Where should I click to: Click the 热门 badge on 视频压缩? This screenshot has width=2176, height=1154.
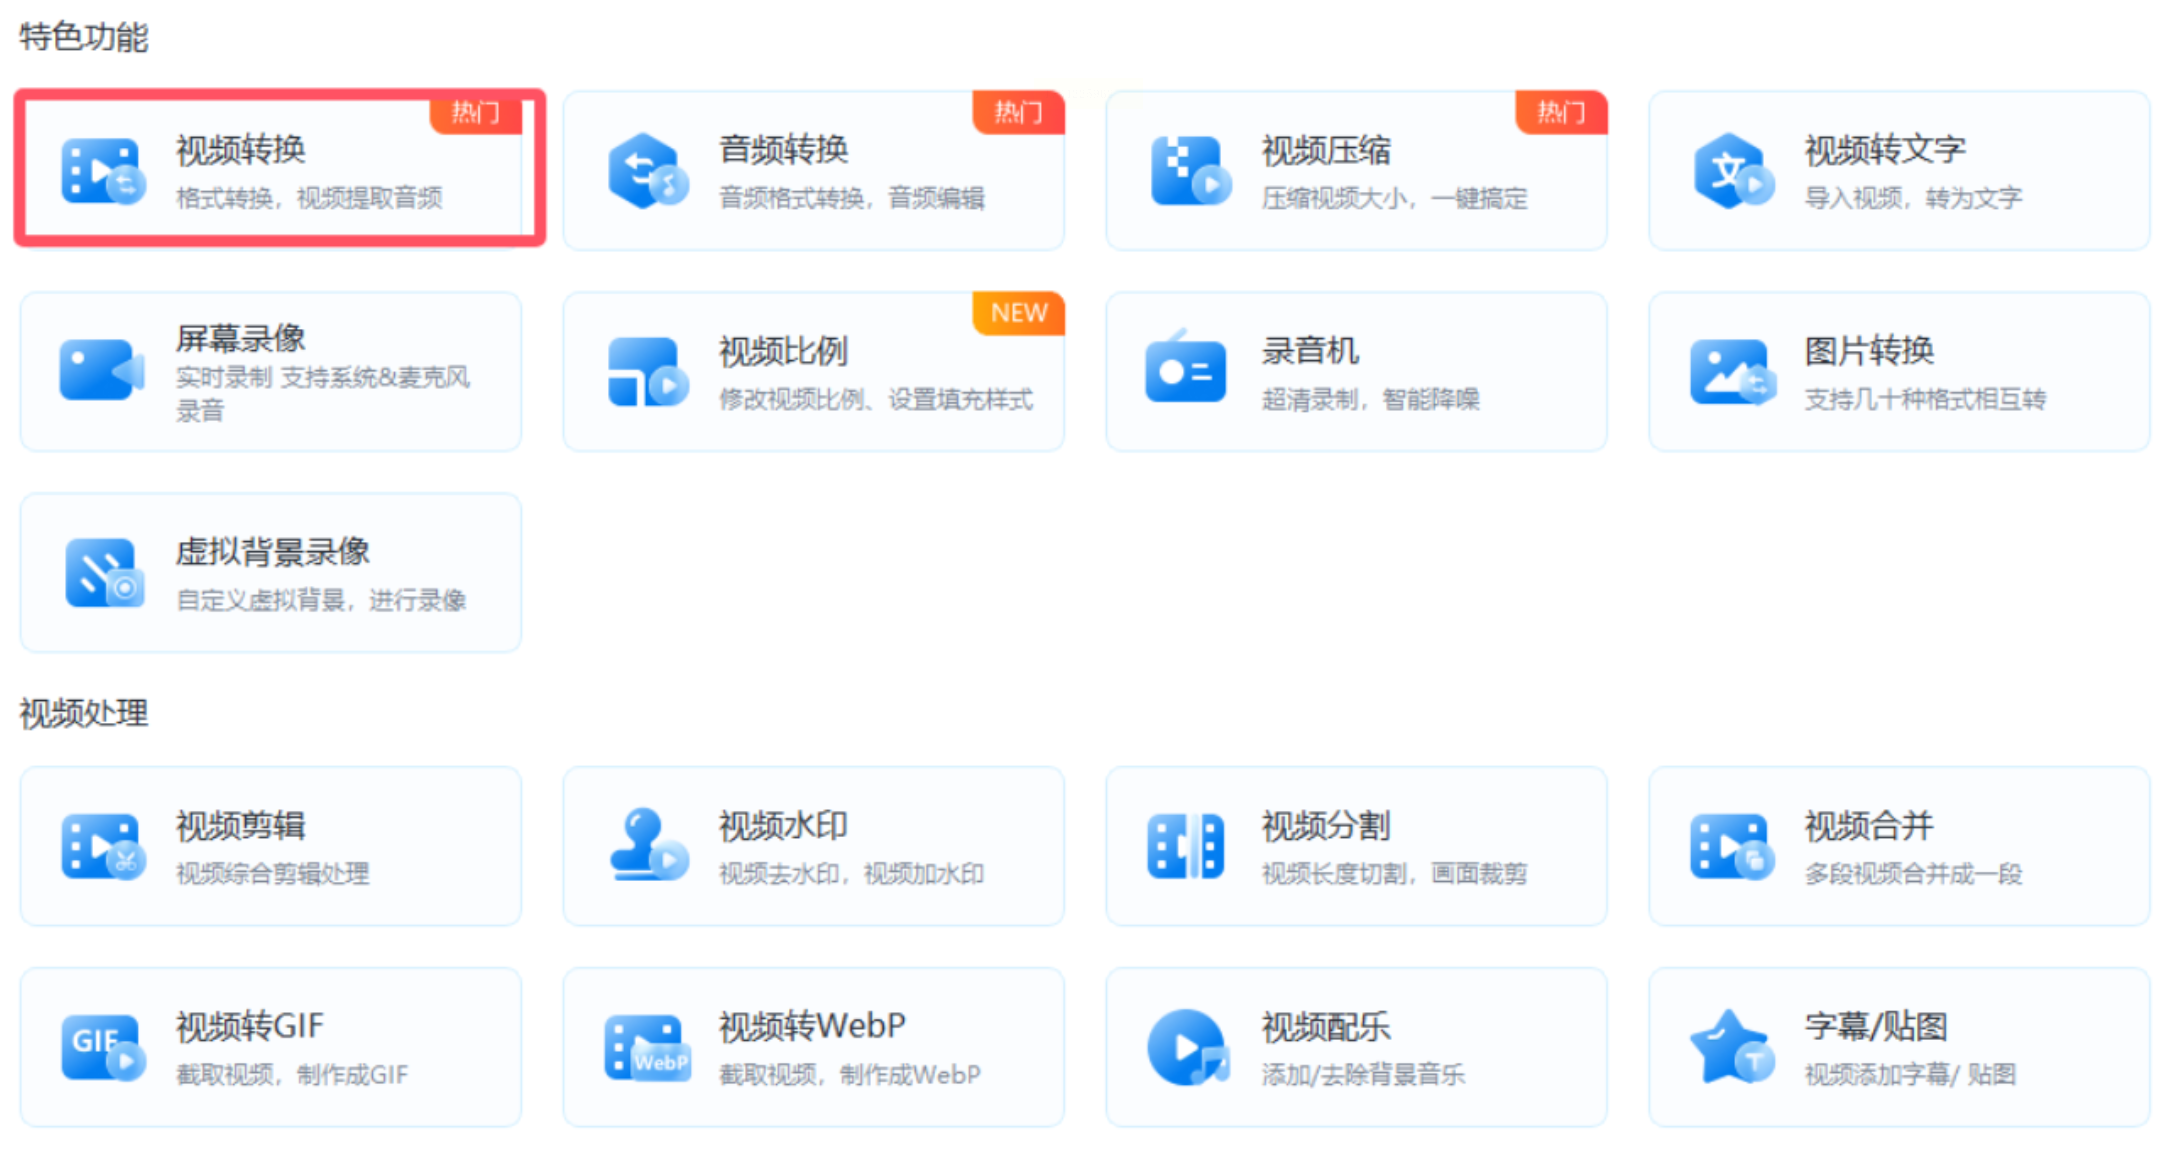click(1561, 112)
